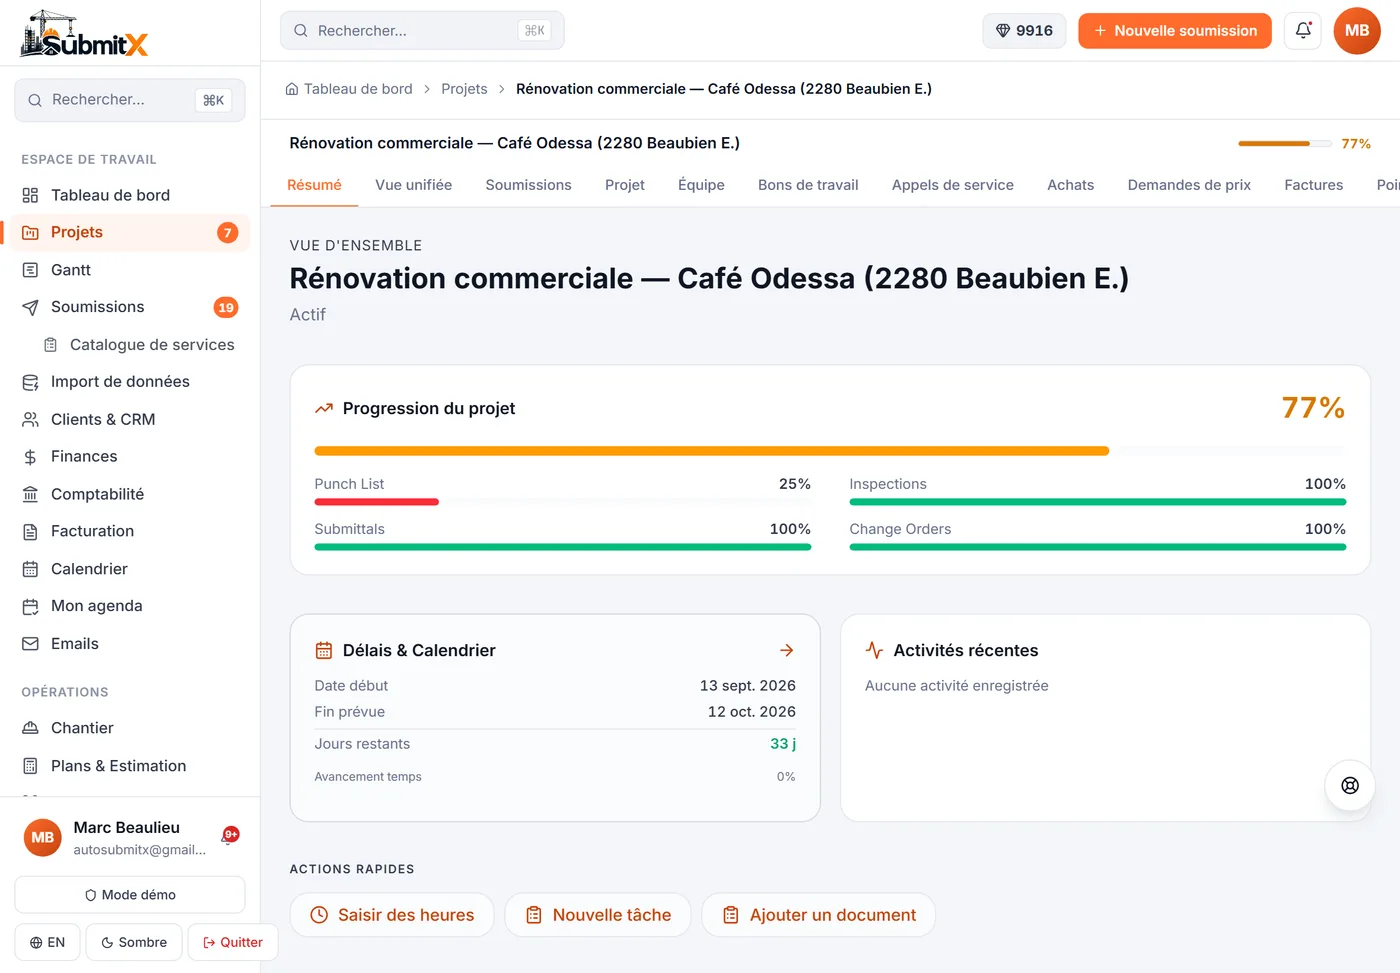Click the Quitter button
Image resolution: width=1400 pixels, height=973 pixels.
(x=233, y=942)
